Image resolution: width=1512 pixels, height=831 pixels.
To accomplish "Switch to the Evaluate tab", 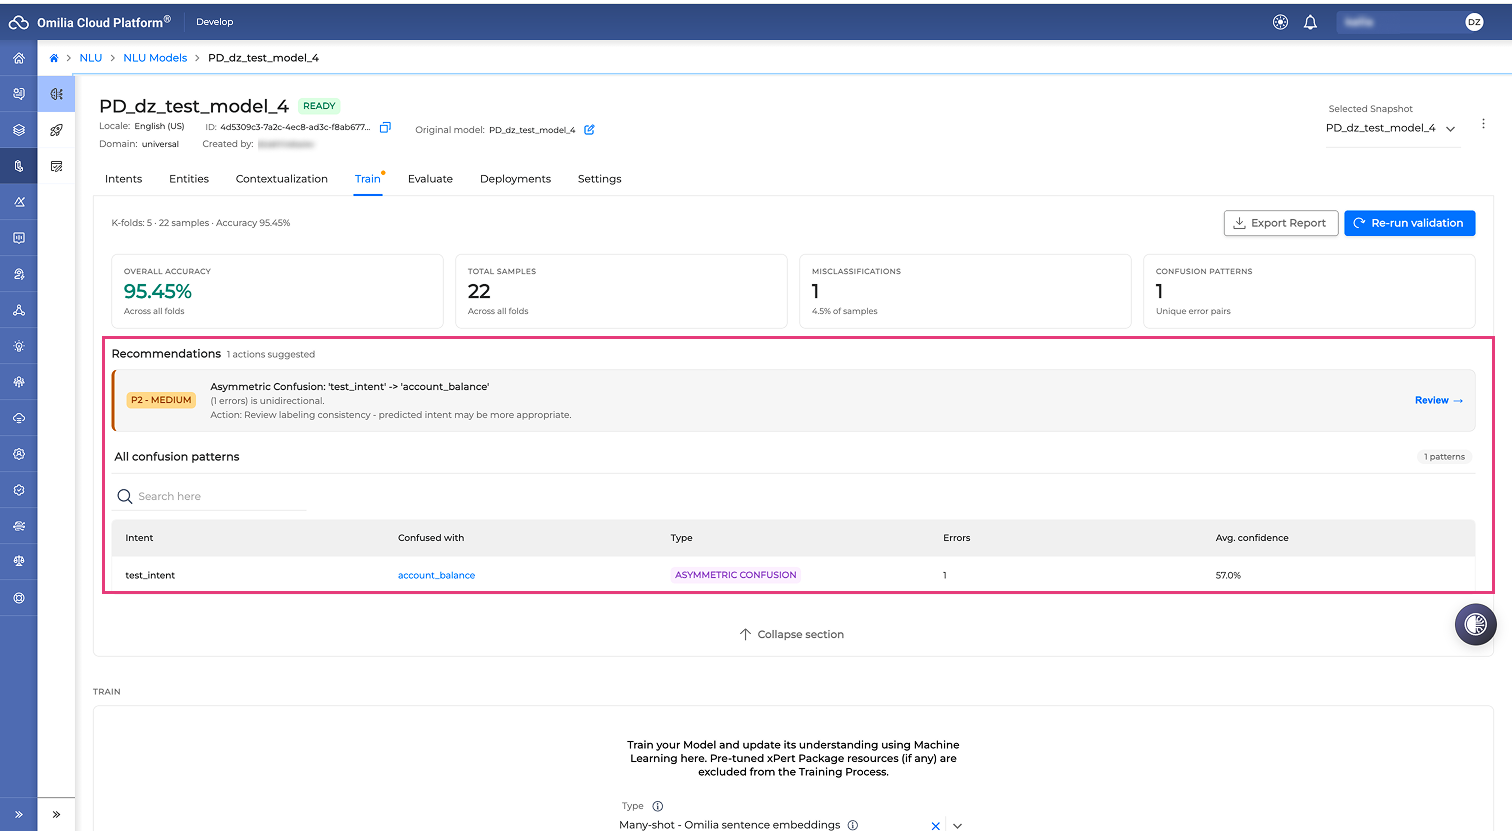I will 430,179.
